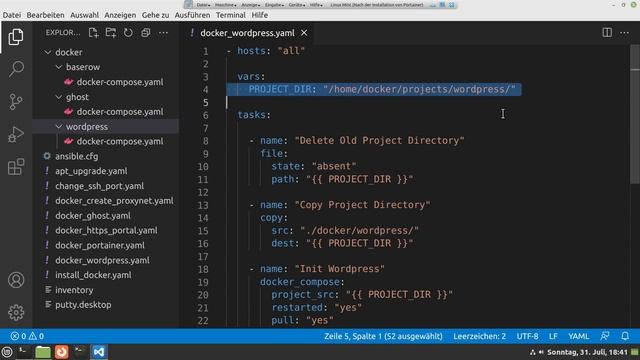Open the Auswahl menu

pos(84,15)
